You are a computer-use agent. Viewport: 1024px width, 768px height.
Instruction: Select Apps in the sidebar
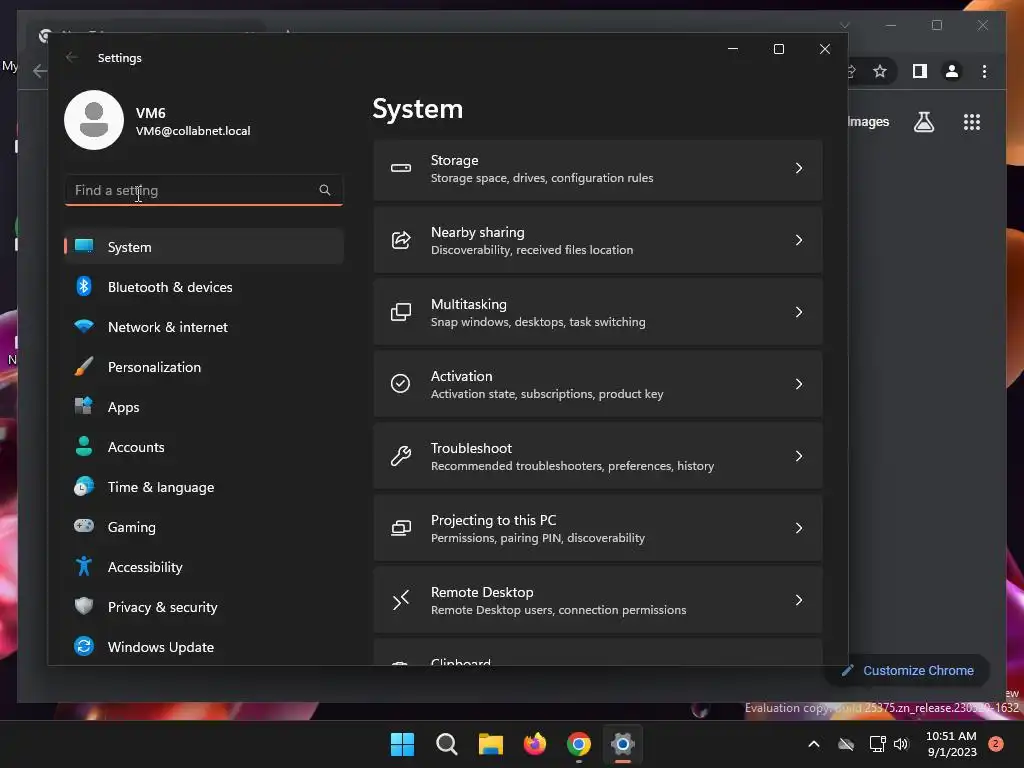204,407
